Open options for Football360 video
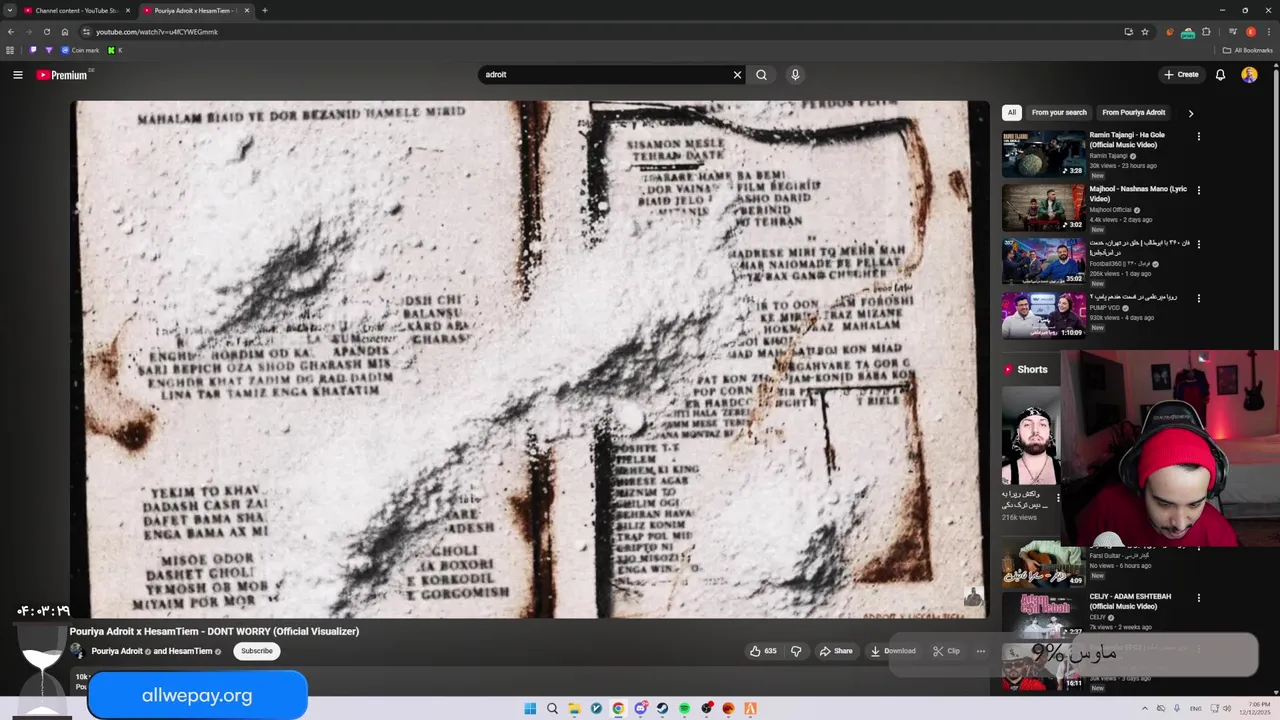Viewport: 1280px width, 720px height. [x=1199, y=244]
